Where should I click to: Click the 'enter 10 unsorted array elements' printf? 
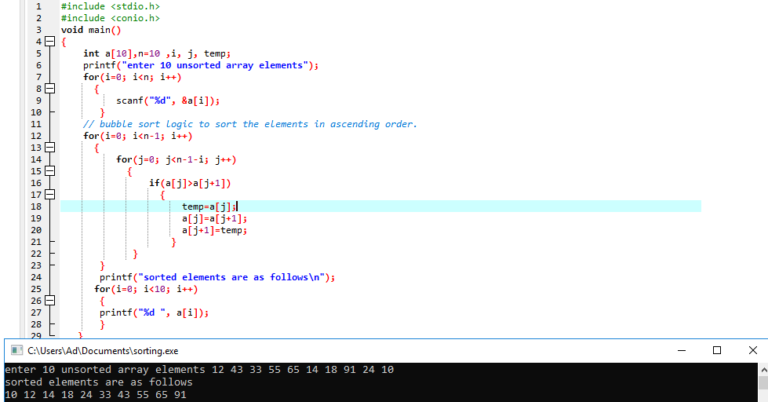pos(201,65)
